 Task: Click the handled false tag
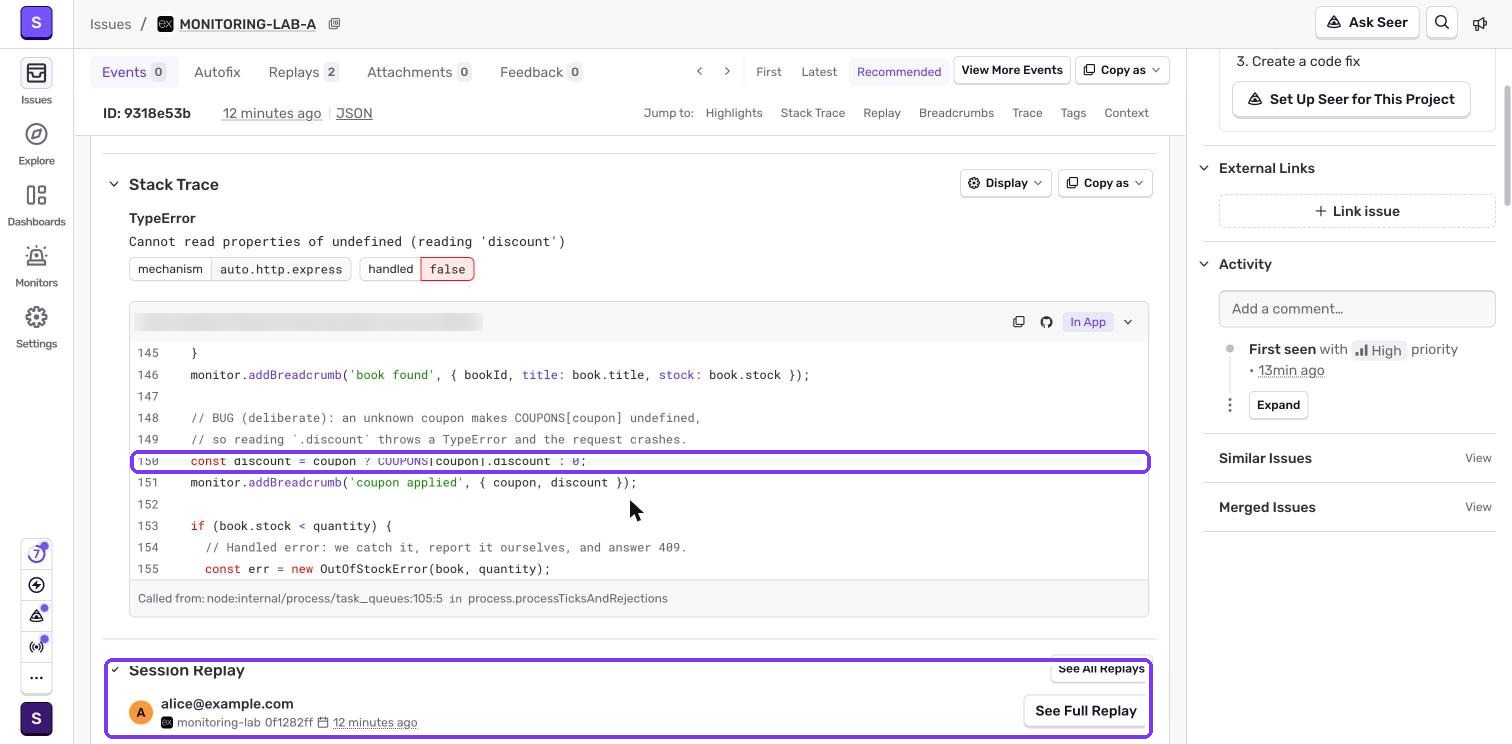pos(417,269)
